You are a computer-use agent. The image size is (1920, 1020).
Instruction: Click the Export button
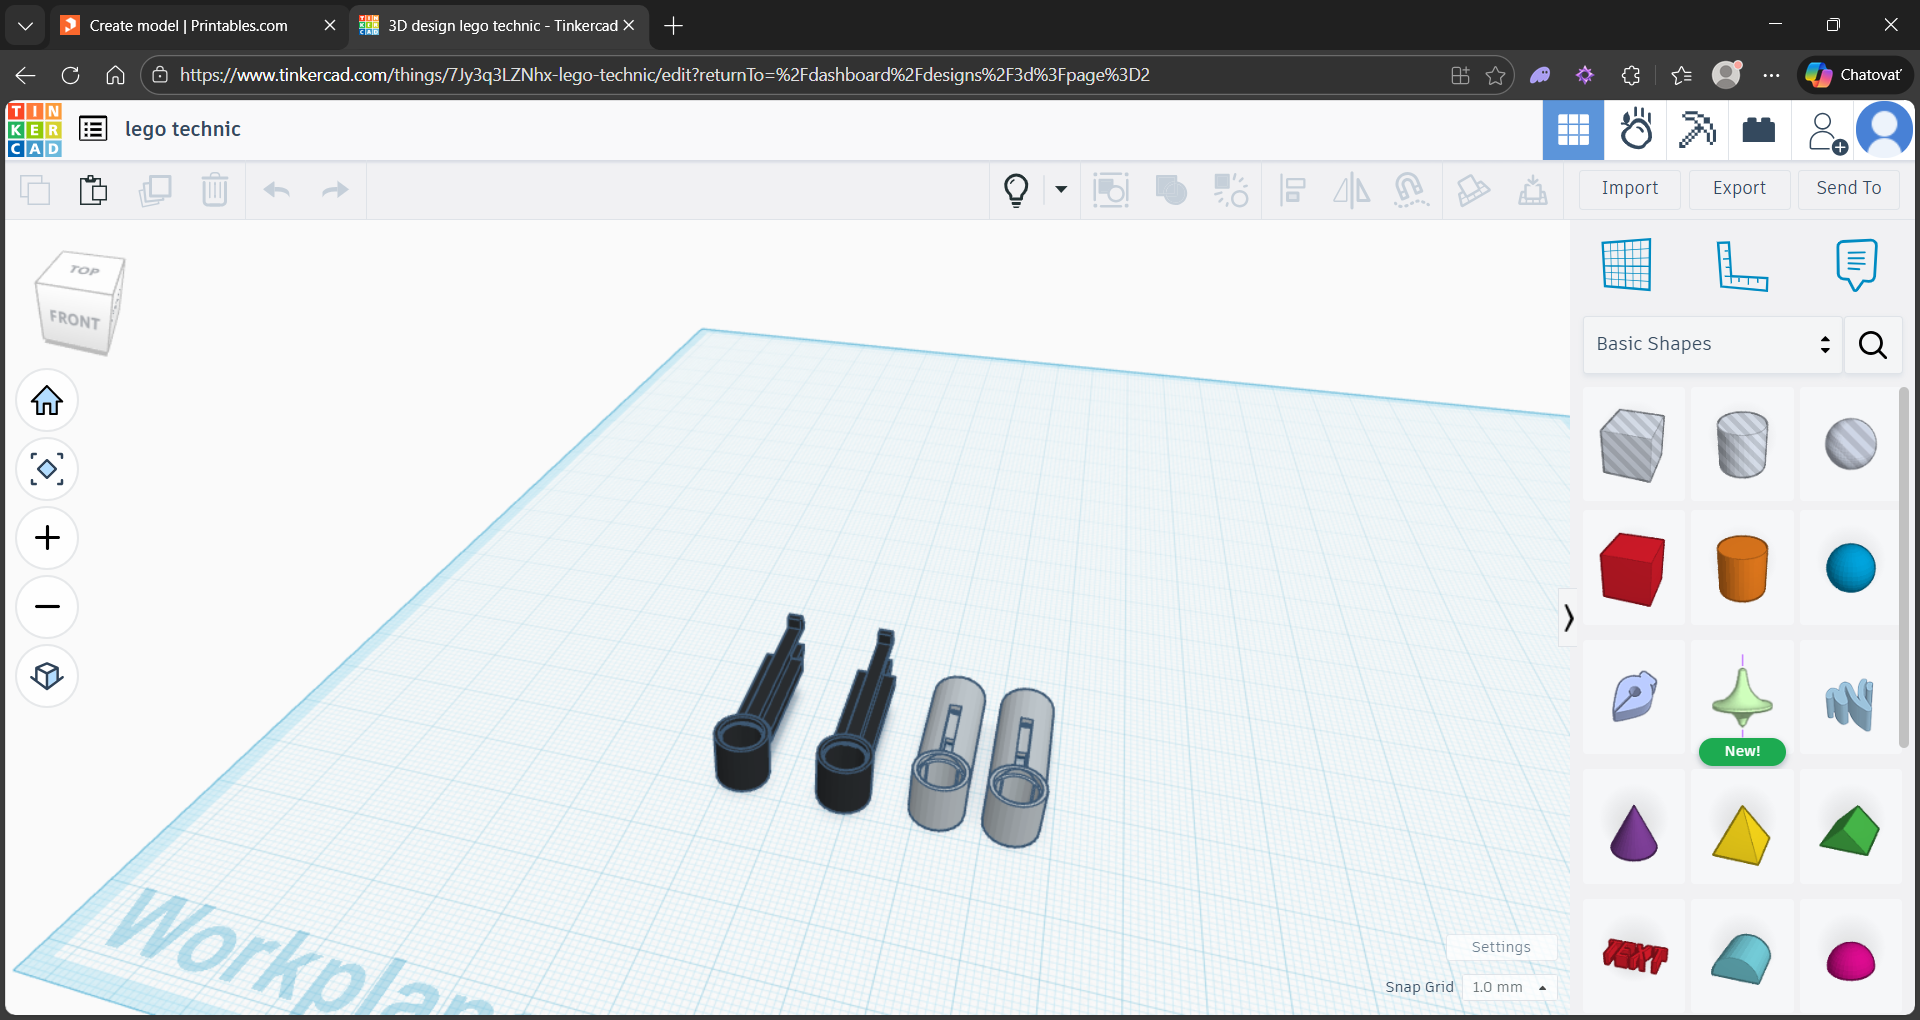pos(1739,188)
